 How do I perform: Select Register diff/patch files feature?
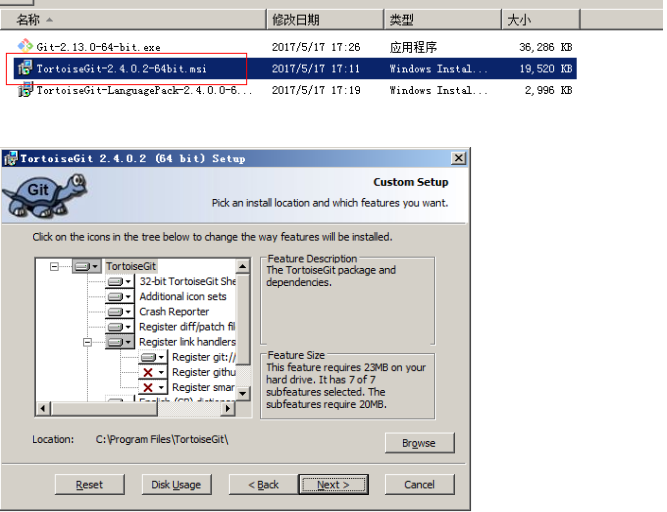click(x=187, y=327)
